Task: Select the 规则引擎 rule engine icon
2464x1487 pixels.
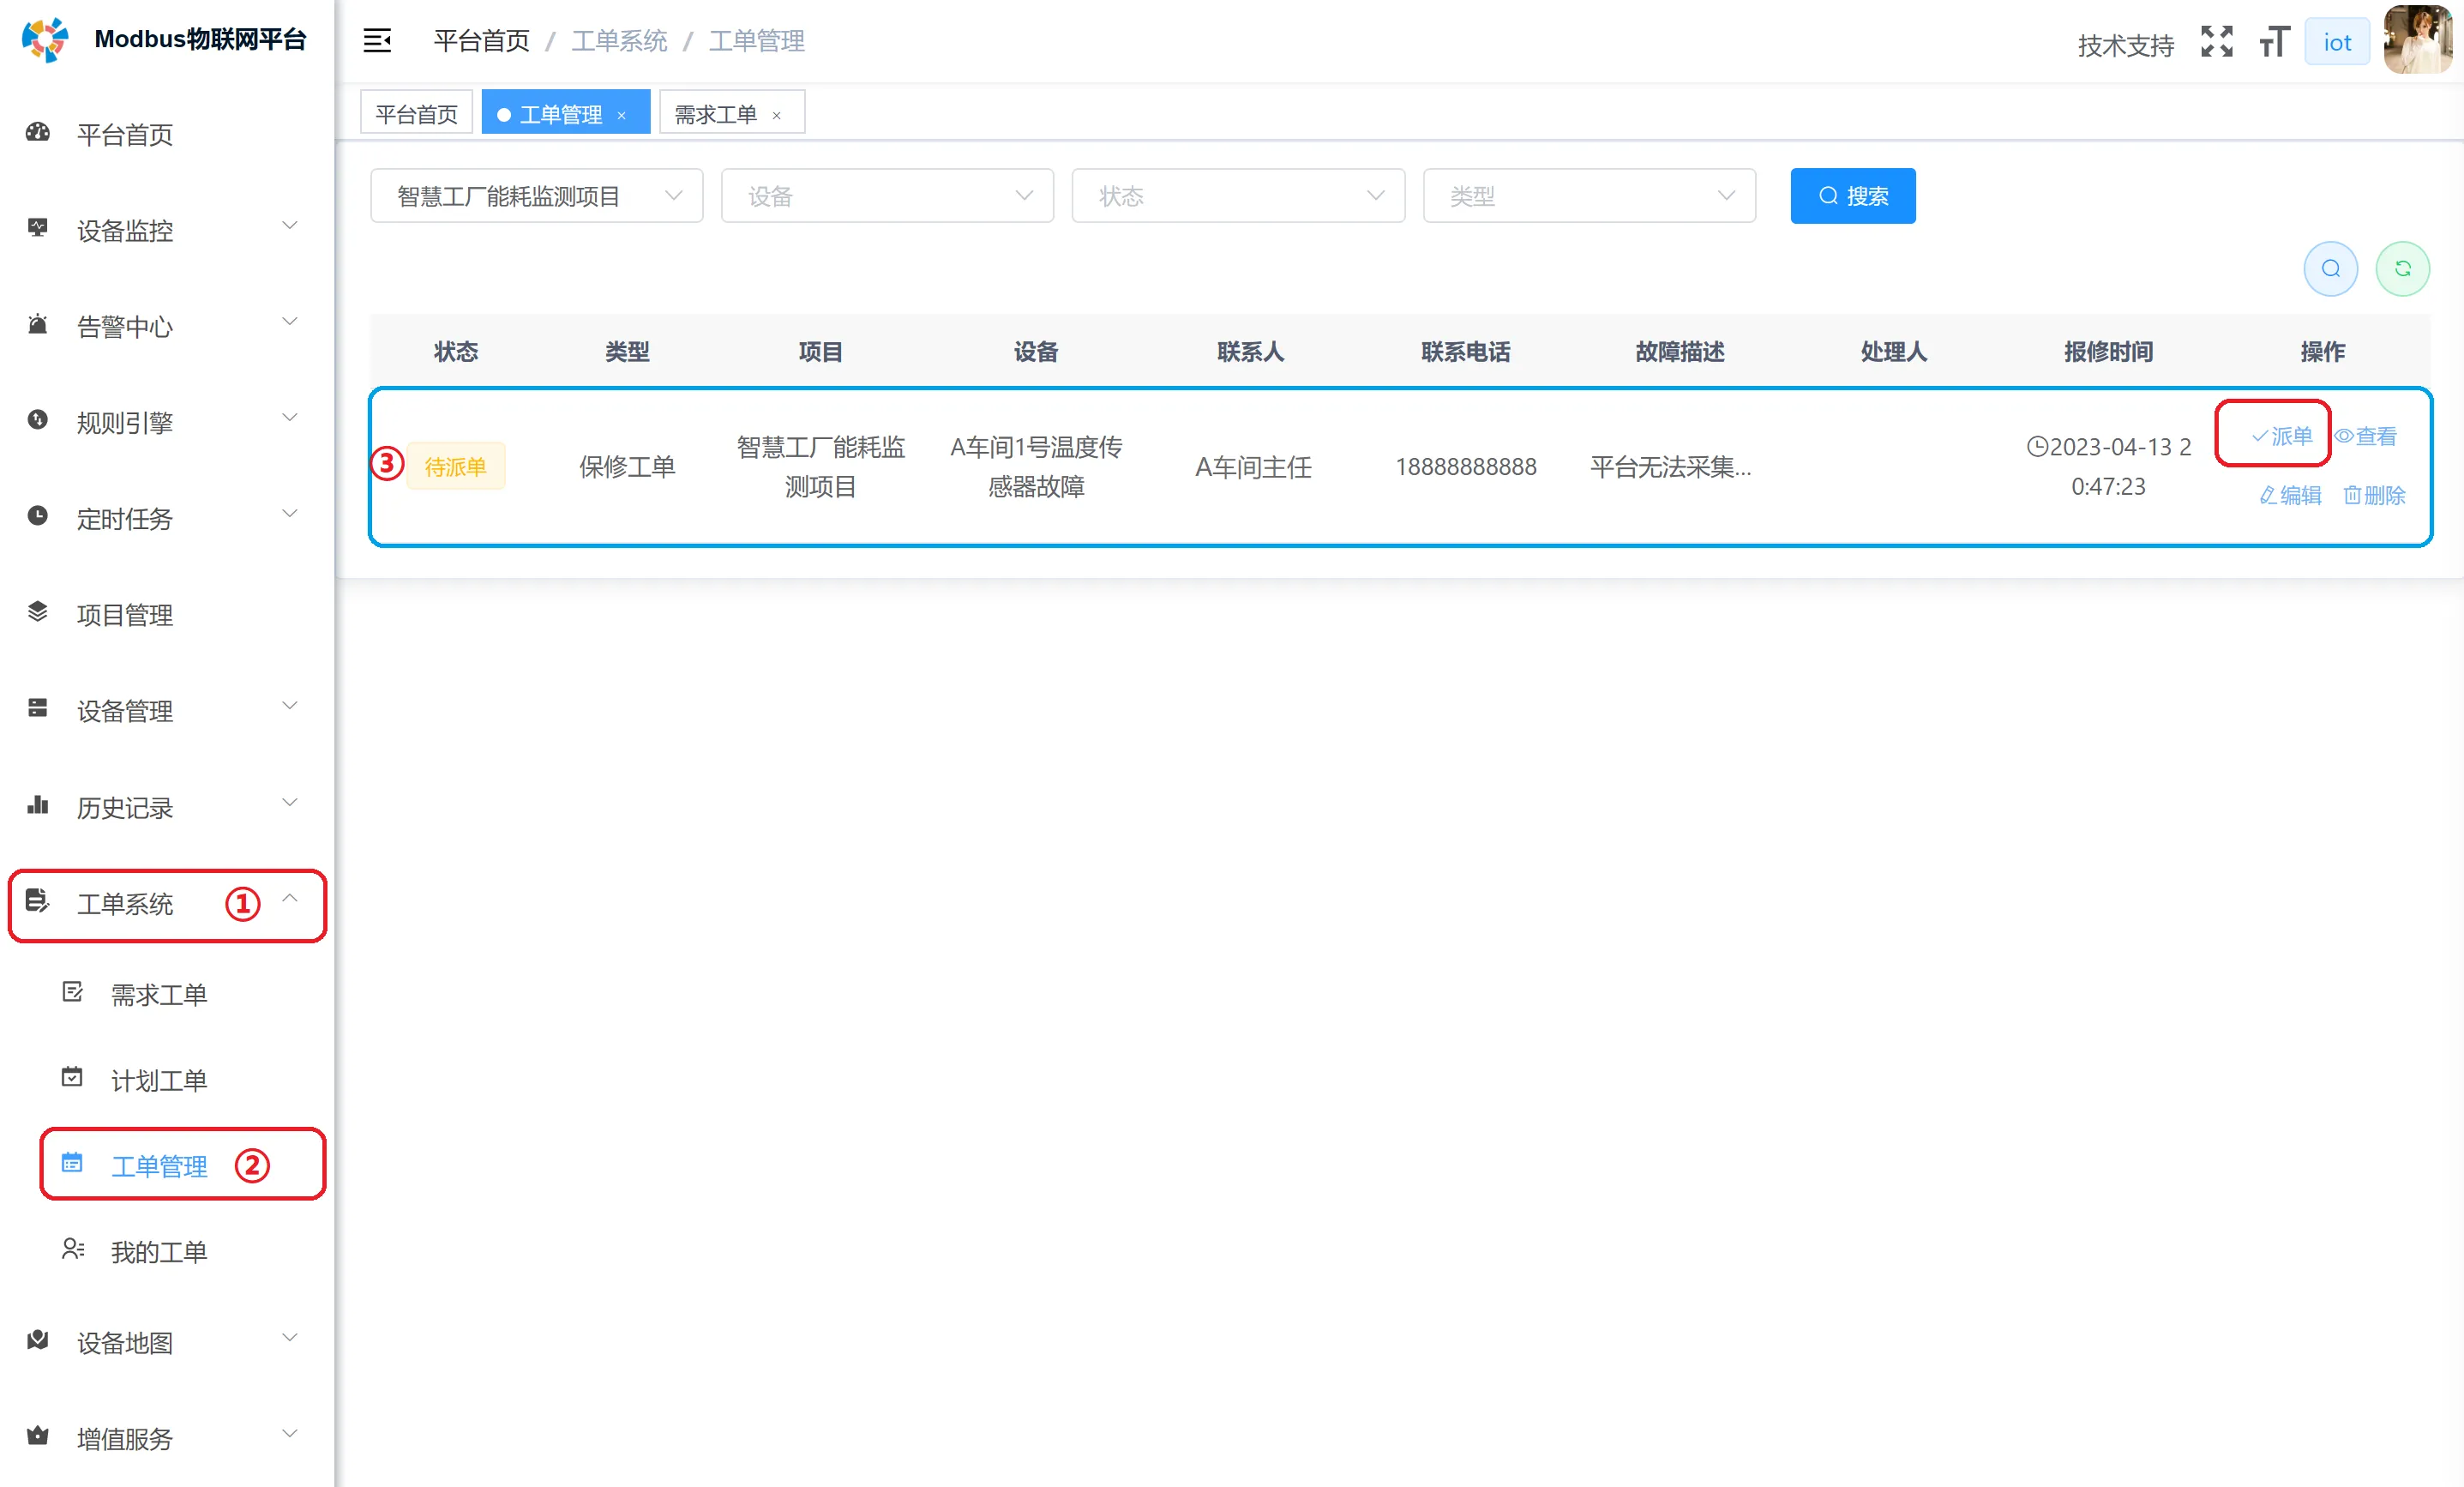Action: (x=37, y=420)
